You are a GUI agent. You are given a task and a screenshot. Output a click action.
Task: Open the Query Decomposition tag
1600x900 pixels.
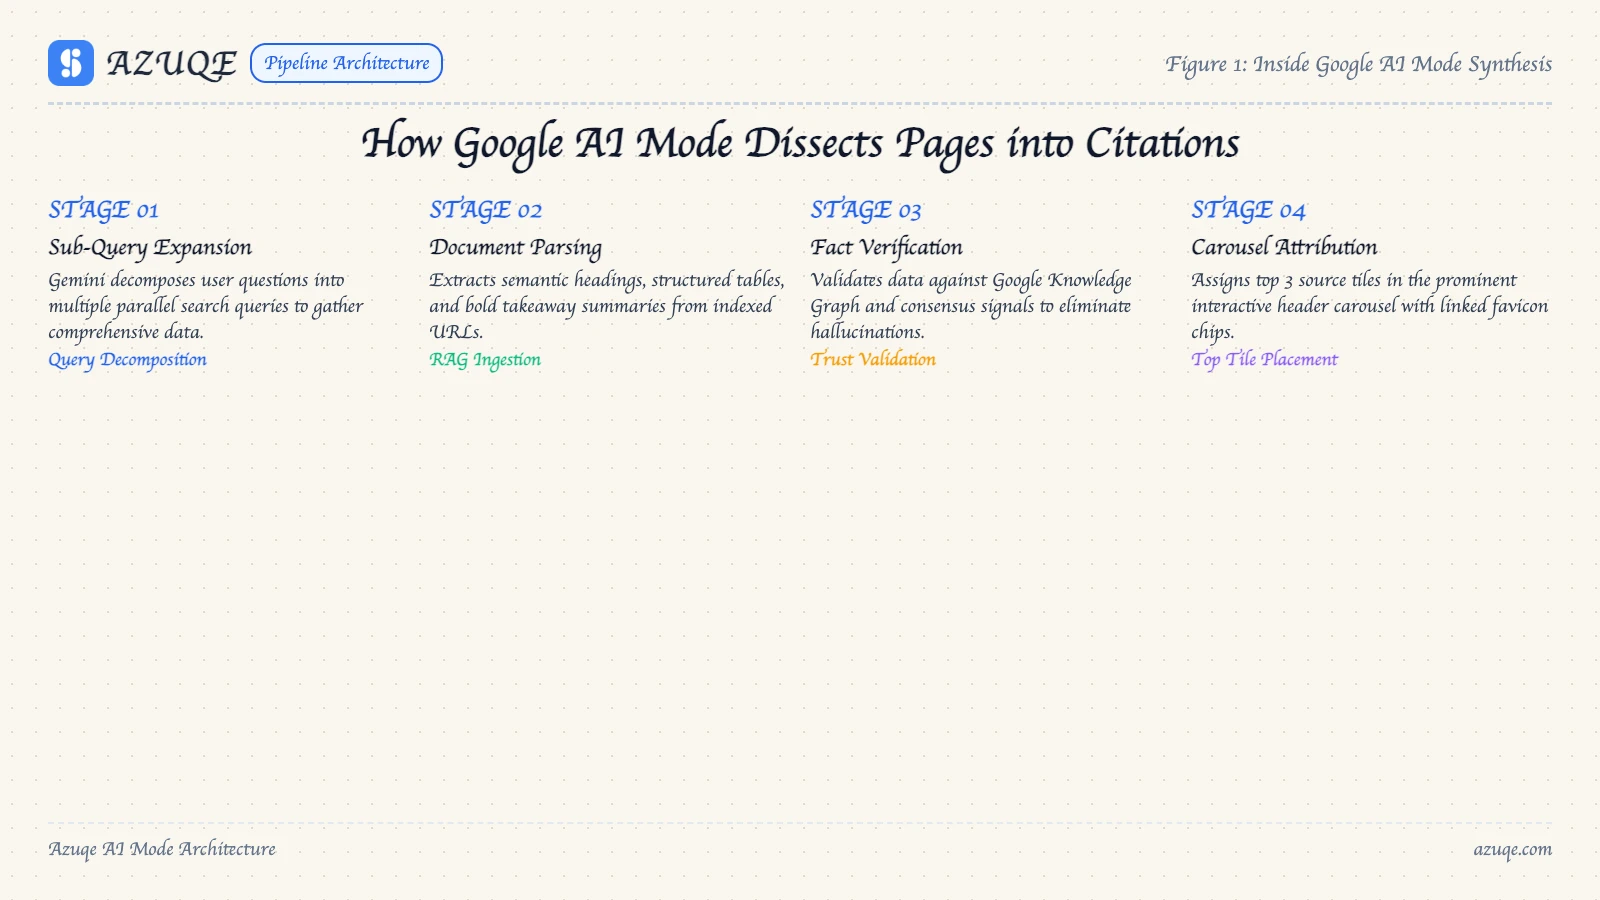pos(127,360)
